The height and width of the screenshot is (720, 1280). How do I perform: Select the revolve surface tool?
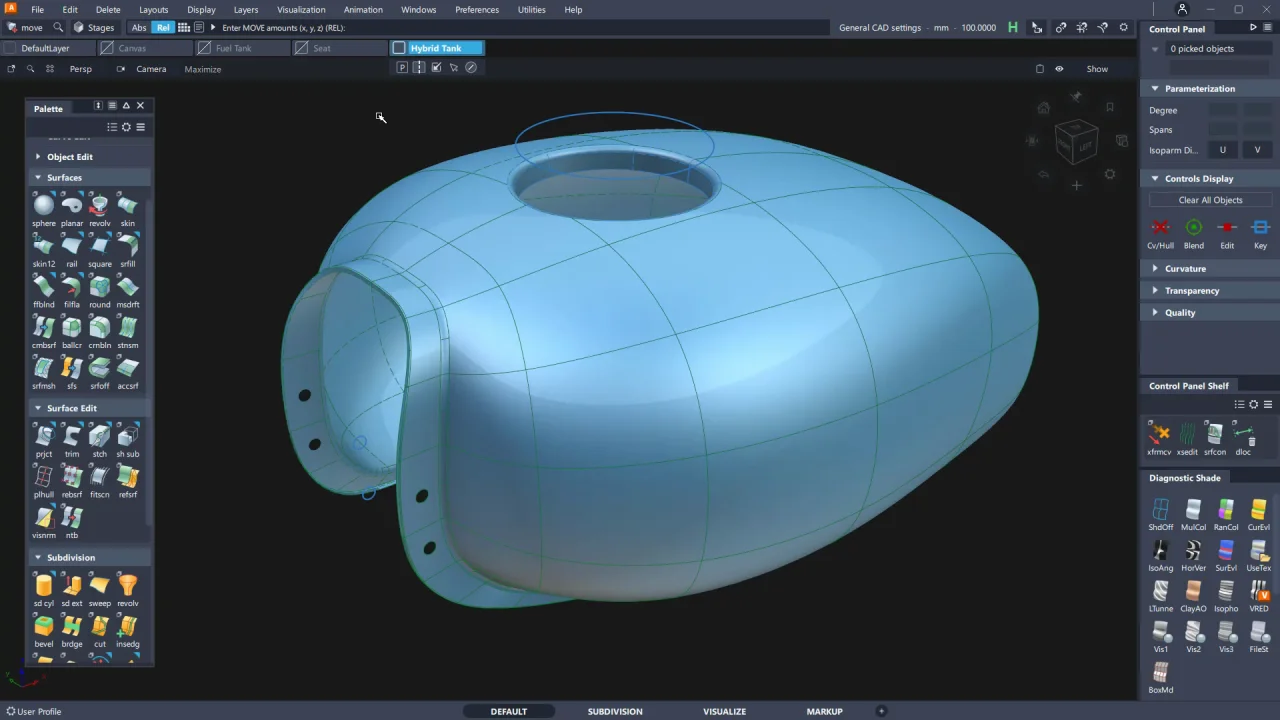pos(99,206)
